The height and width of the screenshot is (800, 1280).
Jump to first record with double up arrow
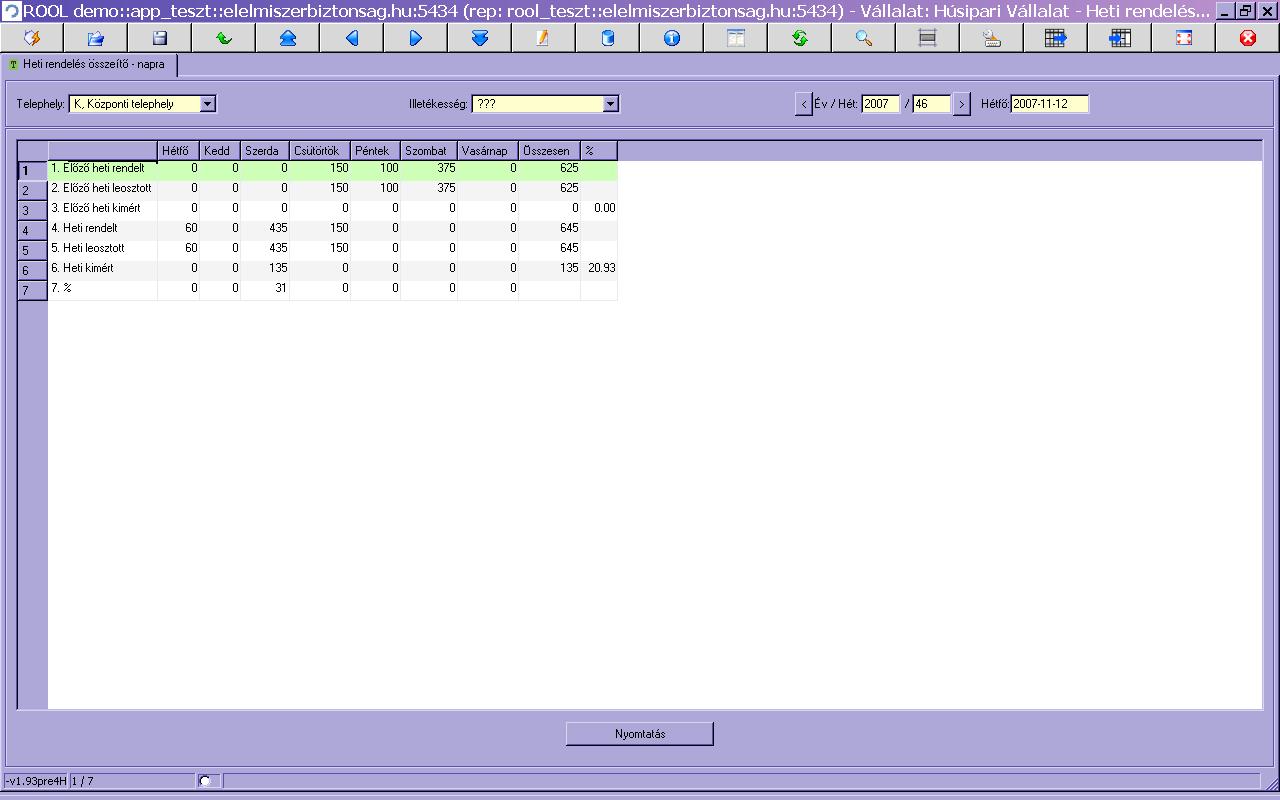pos(287,38)
